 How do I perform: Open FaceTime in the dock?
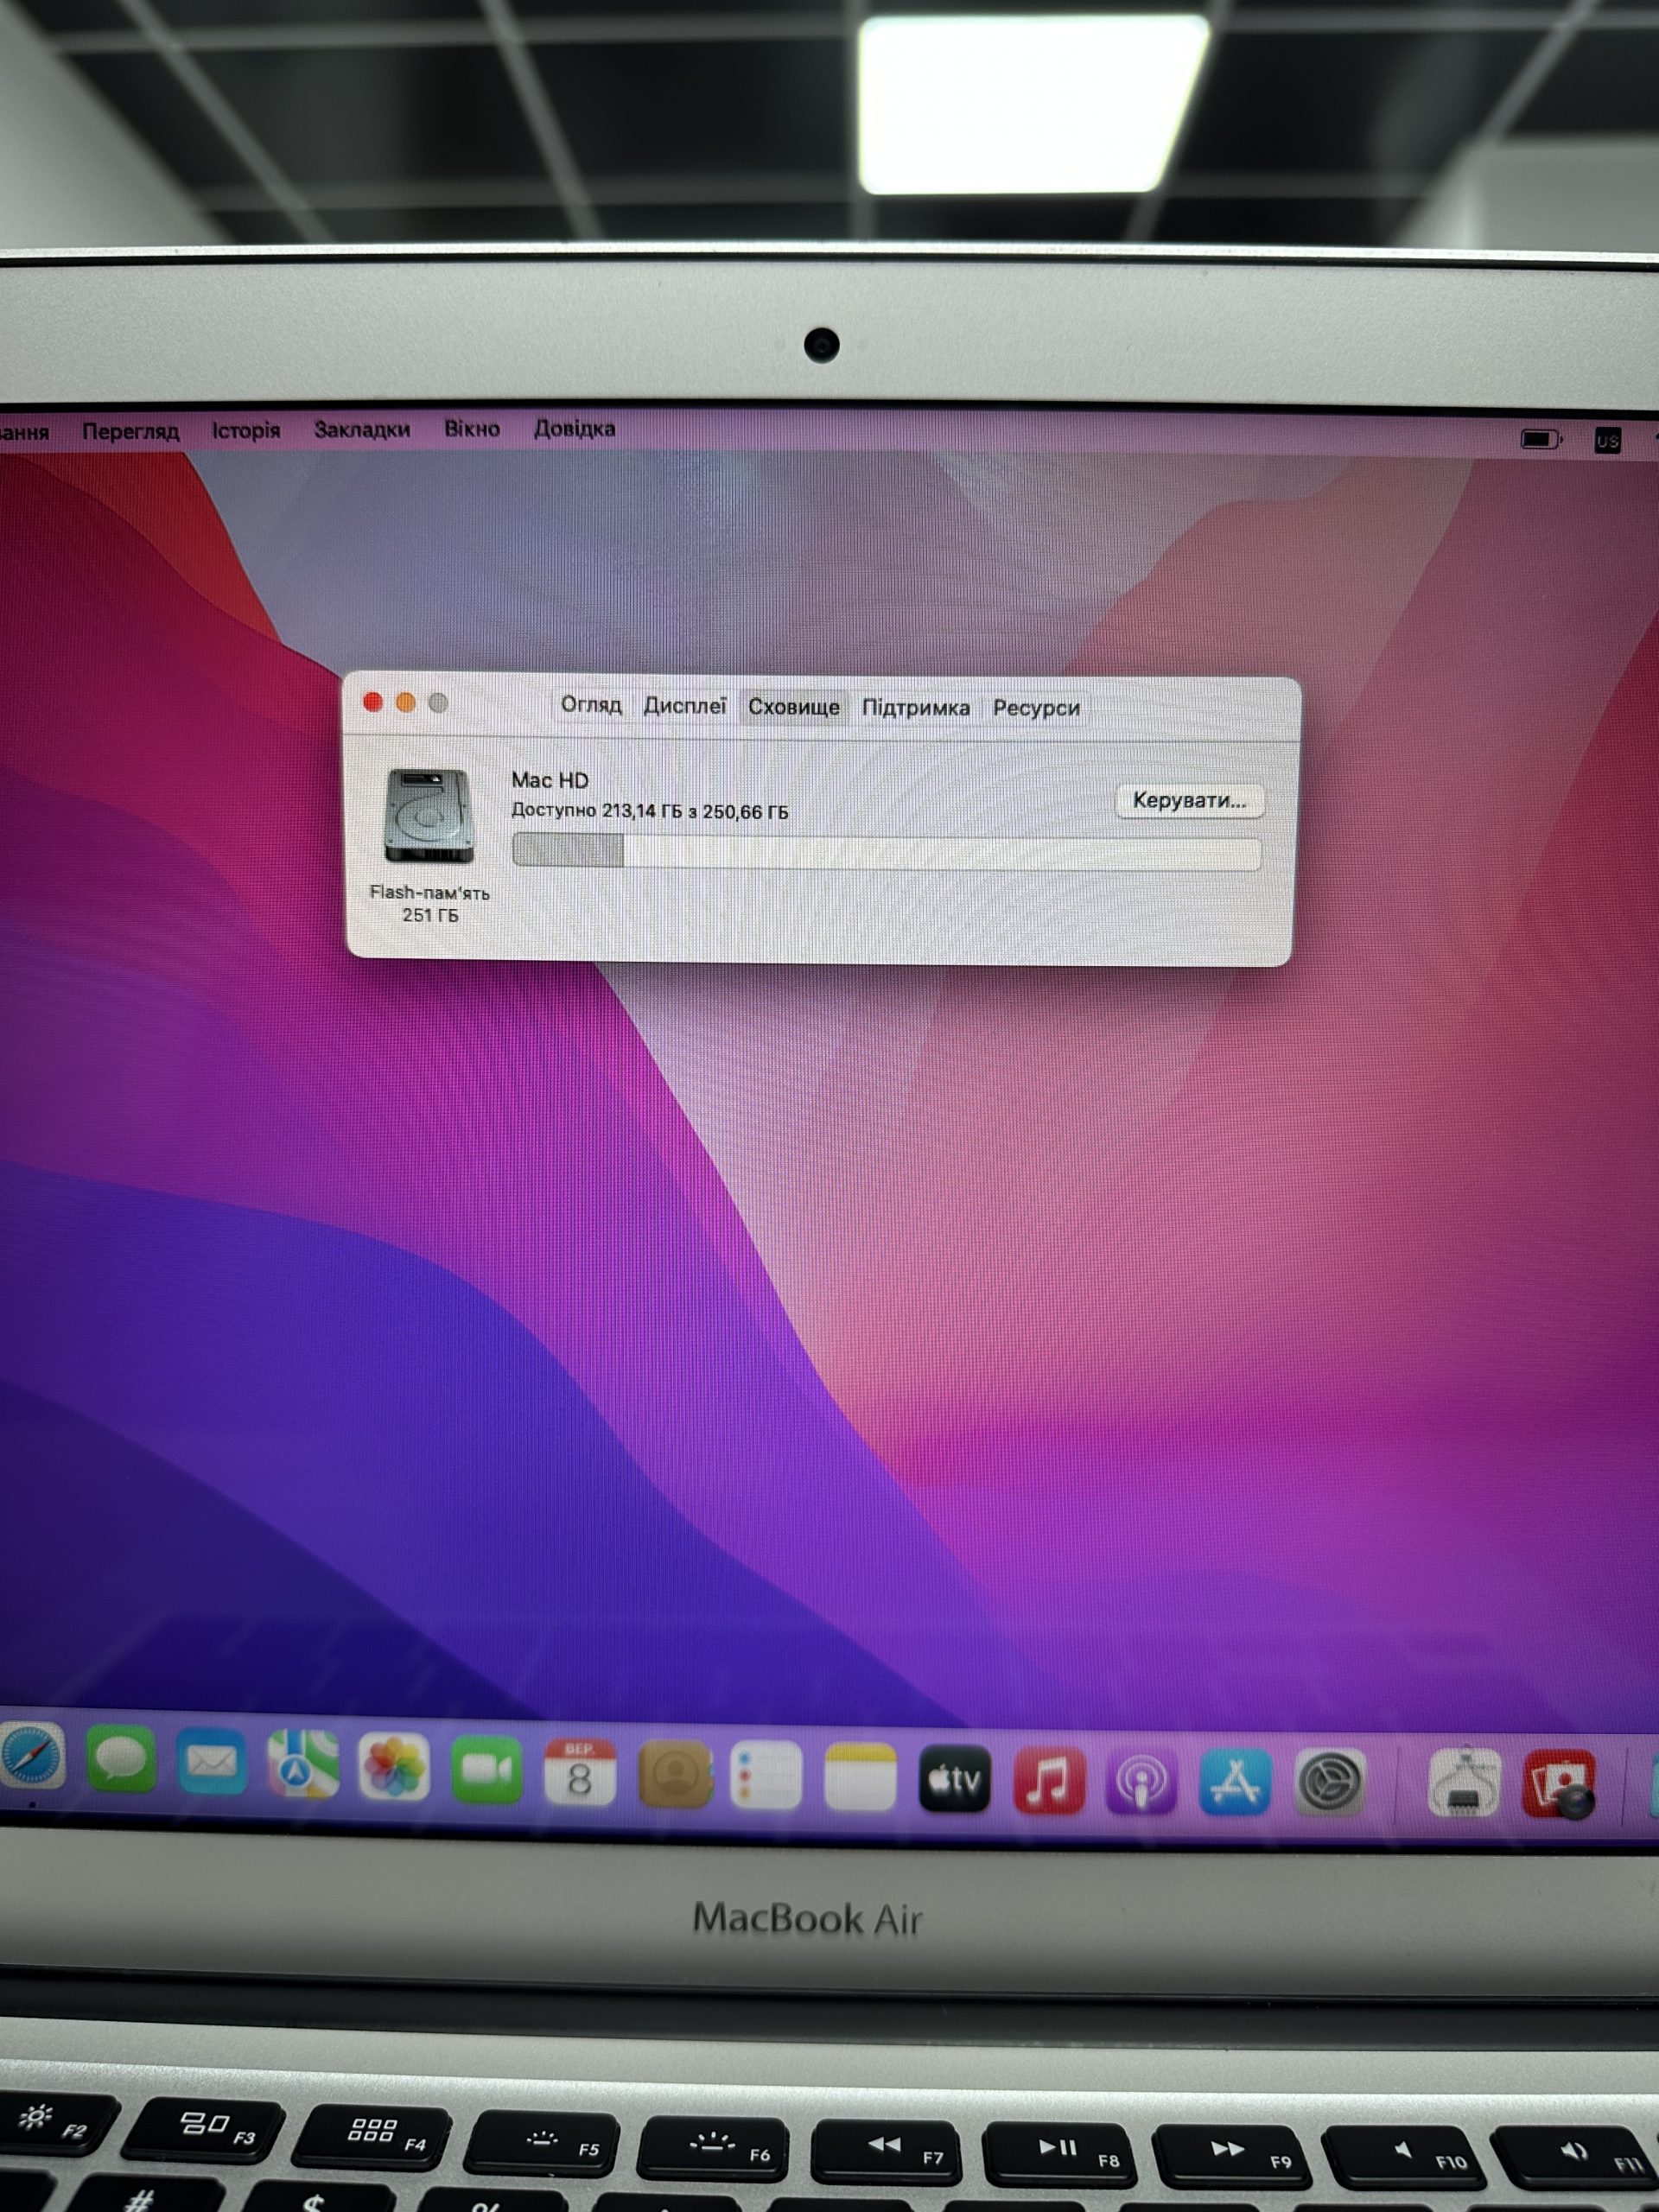tap(487, 1770)
